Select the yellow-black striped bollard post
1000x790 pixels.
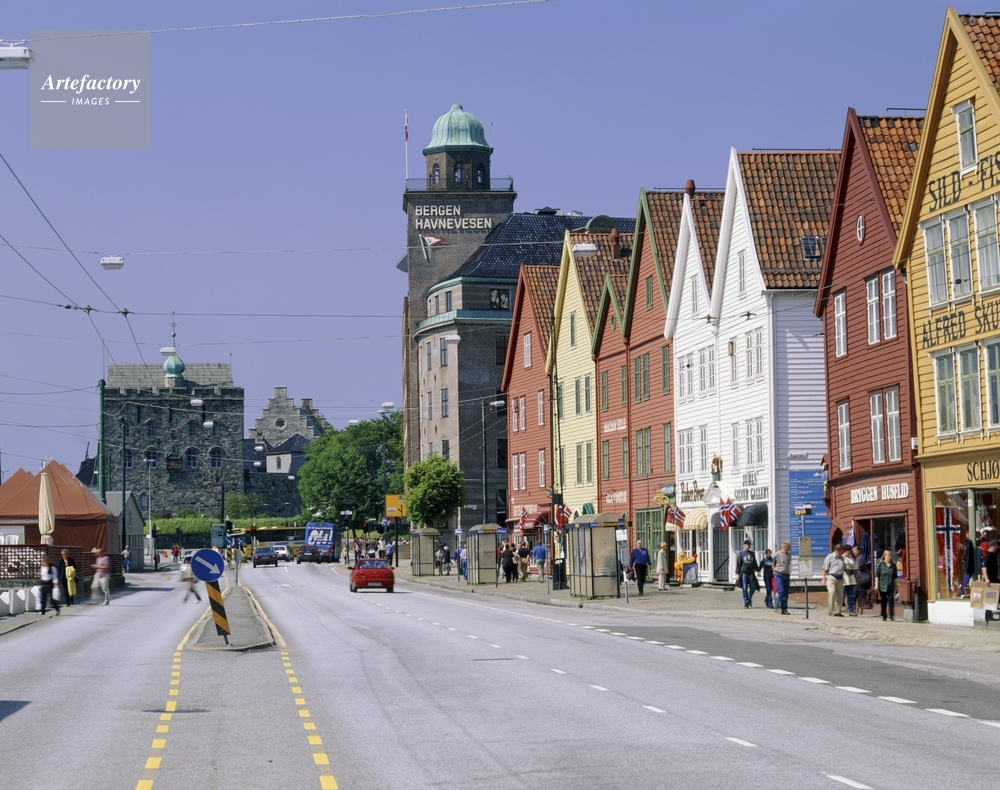click(x=217, y=608)
